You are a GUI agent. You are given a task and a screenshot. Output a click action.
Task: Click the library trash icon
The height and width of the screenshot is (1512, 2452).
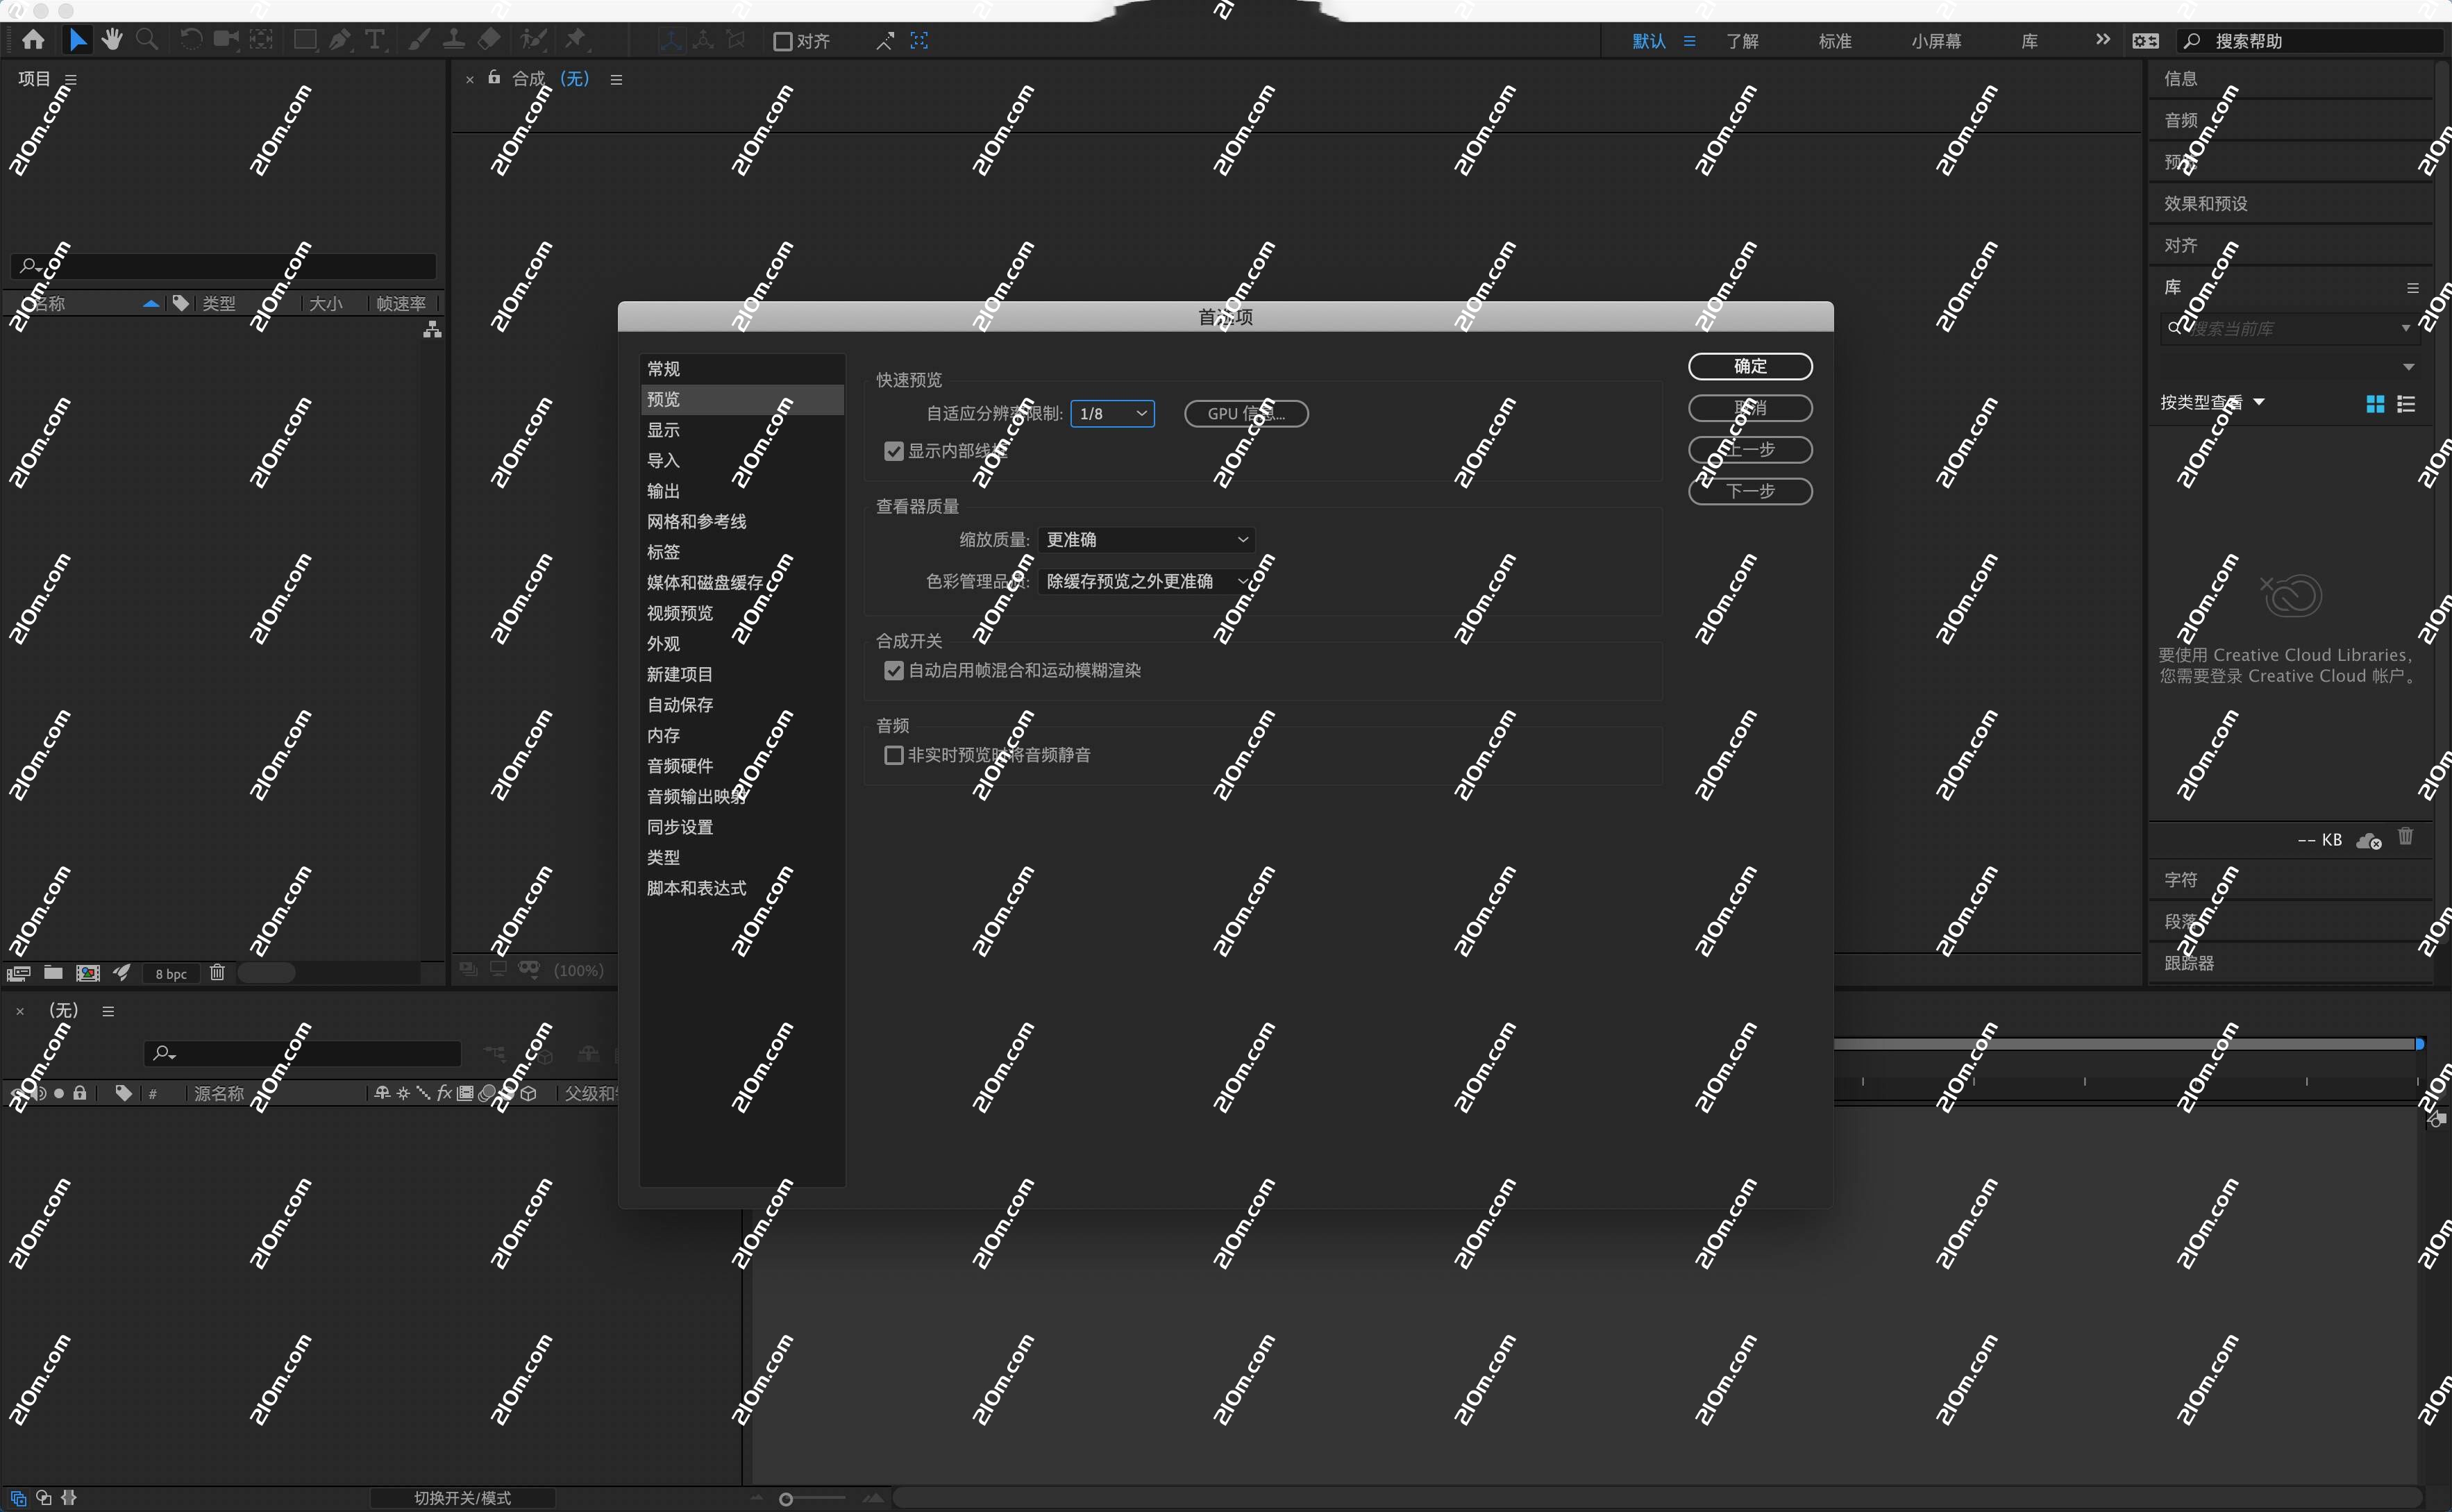[2405, 837]
